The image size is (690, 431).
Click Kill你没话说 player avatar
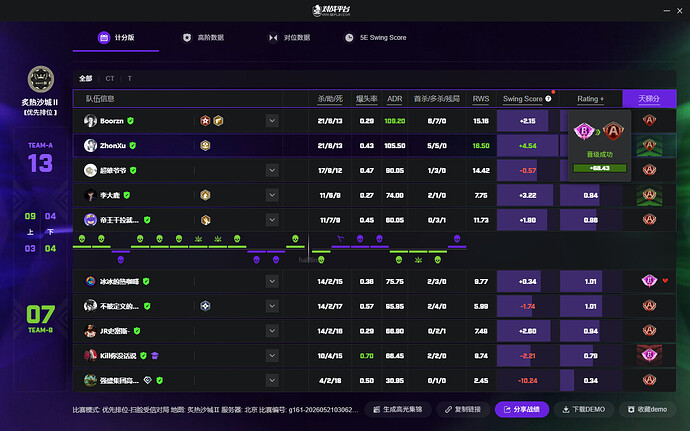[x=90, y=355]
